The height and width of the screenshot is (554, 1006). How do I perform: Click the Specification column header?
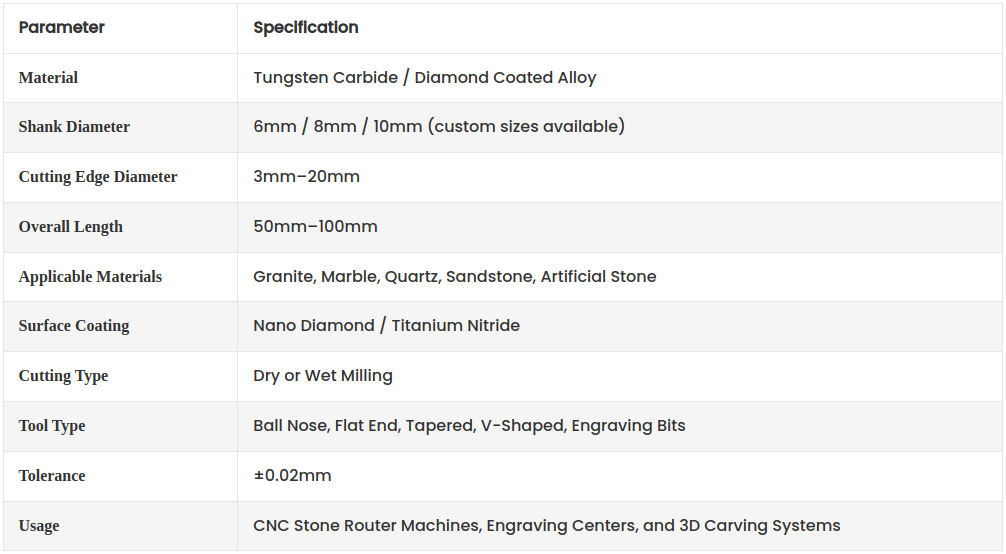(x=306, y=28)
